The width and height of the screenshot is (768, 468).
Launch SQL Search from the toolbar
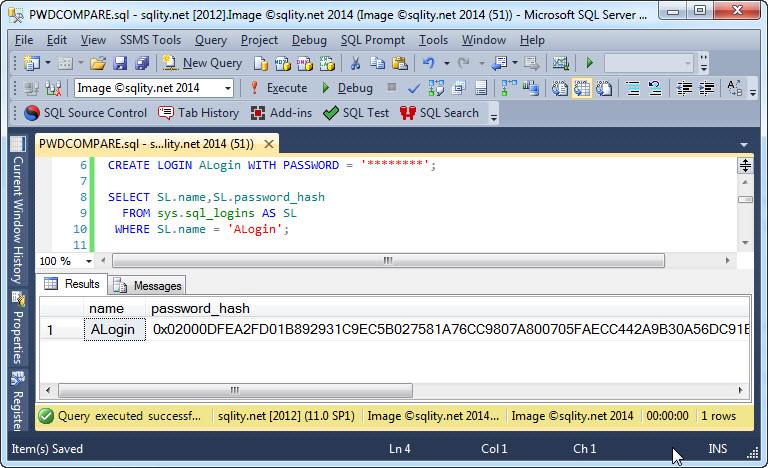pos(439,113)
